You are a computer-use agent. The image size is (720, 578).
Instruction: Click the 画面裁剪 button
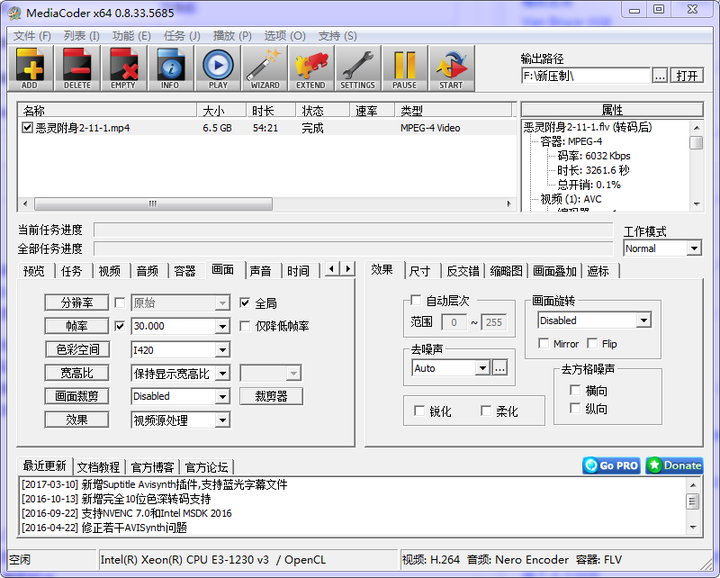[77, 396]
